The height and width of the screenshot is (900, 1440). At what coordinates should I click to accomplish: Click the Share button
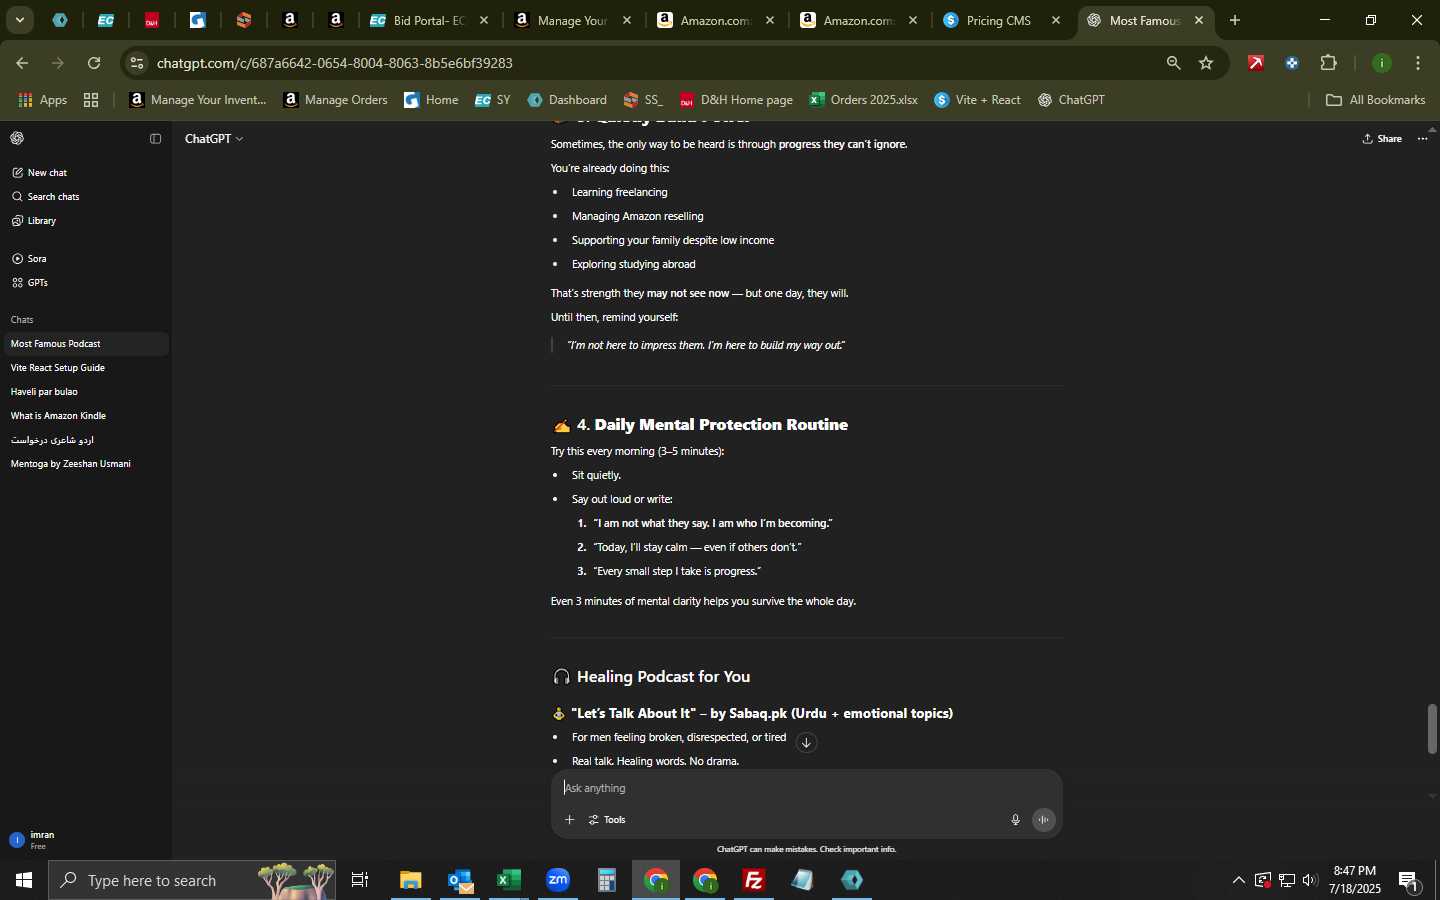tap(1382, 139)
